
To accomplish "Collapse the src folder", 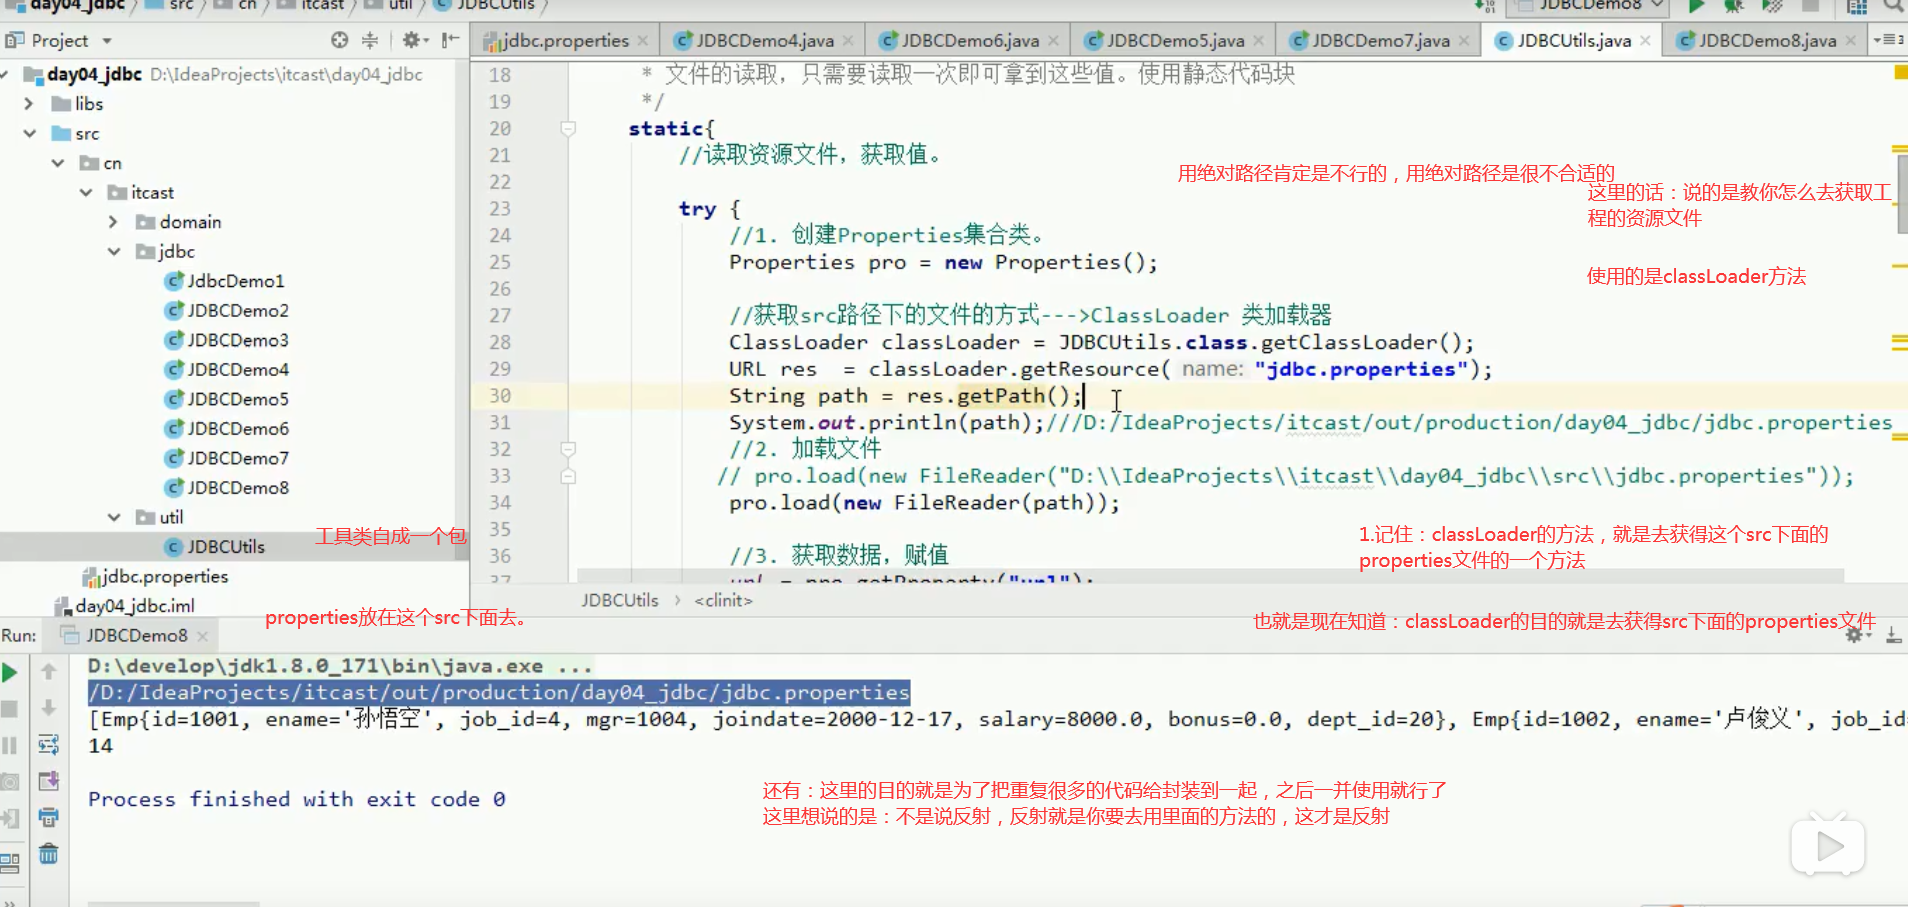I will pos(29,133).
